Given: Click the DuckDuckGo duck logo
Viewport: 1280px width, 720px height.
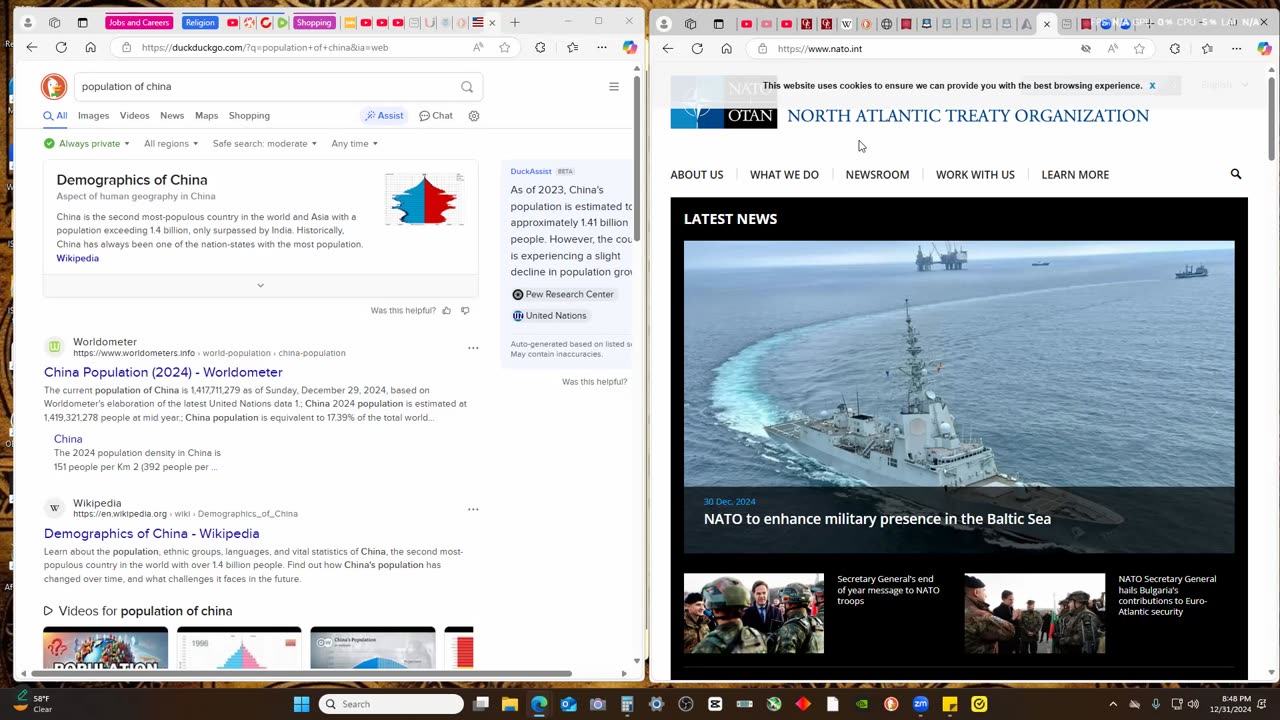Looking at the screenshot, I should point(54,87).
